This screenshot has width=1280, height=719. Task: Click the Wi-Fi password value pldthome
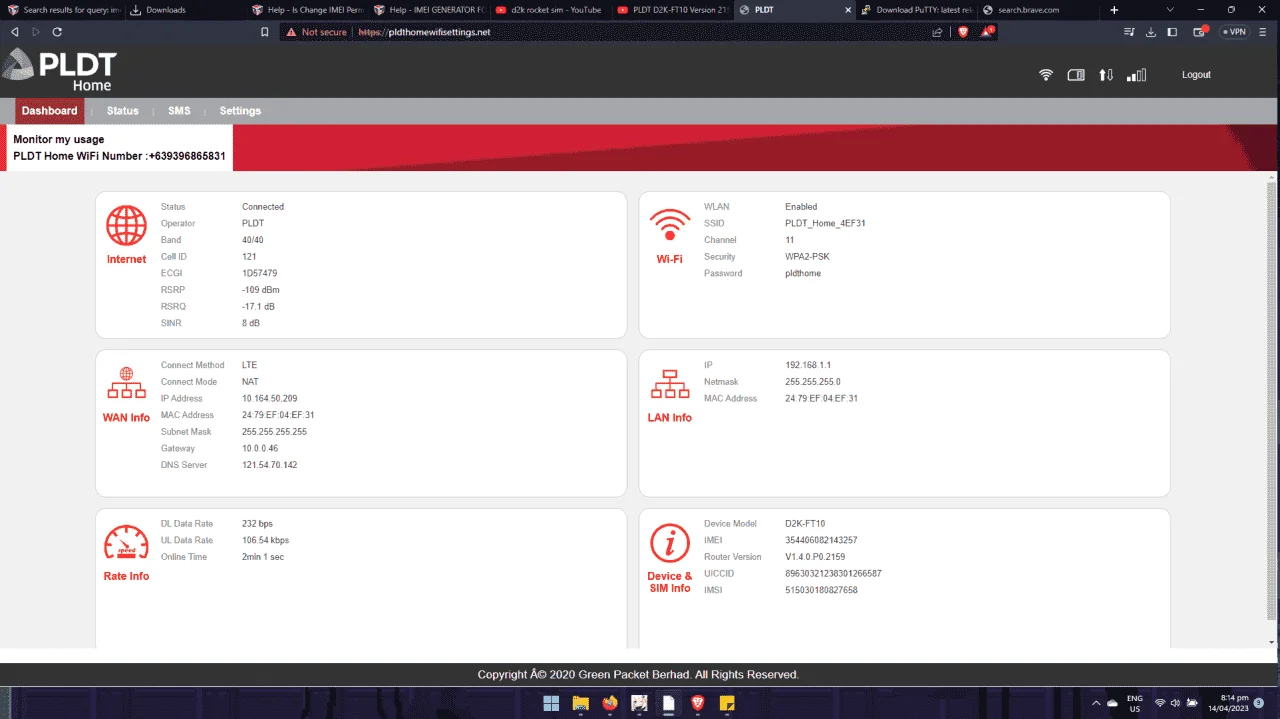803,274
